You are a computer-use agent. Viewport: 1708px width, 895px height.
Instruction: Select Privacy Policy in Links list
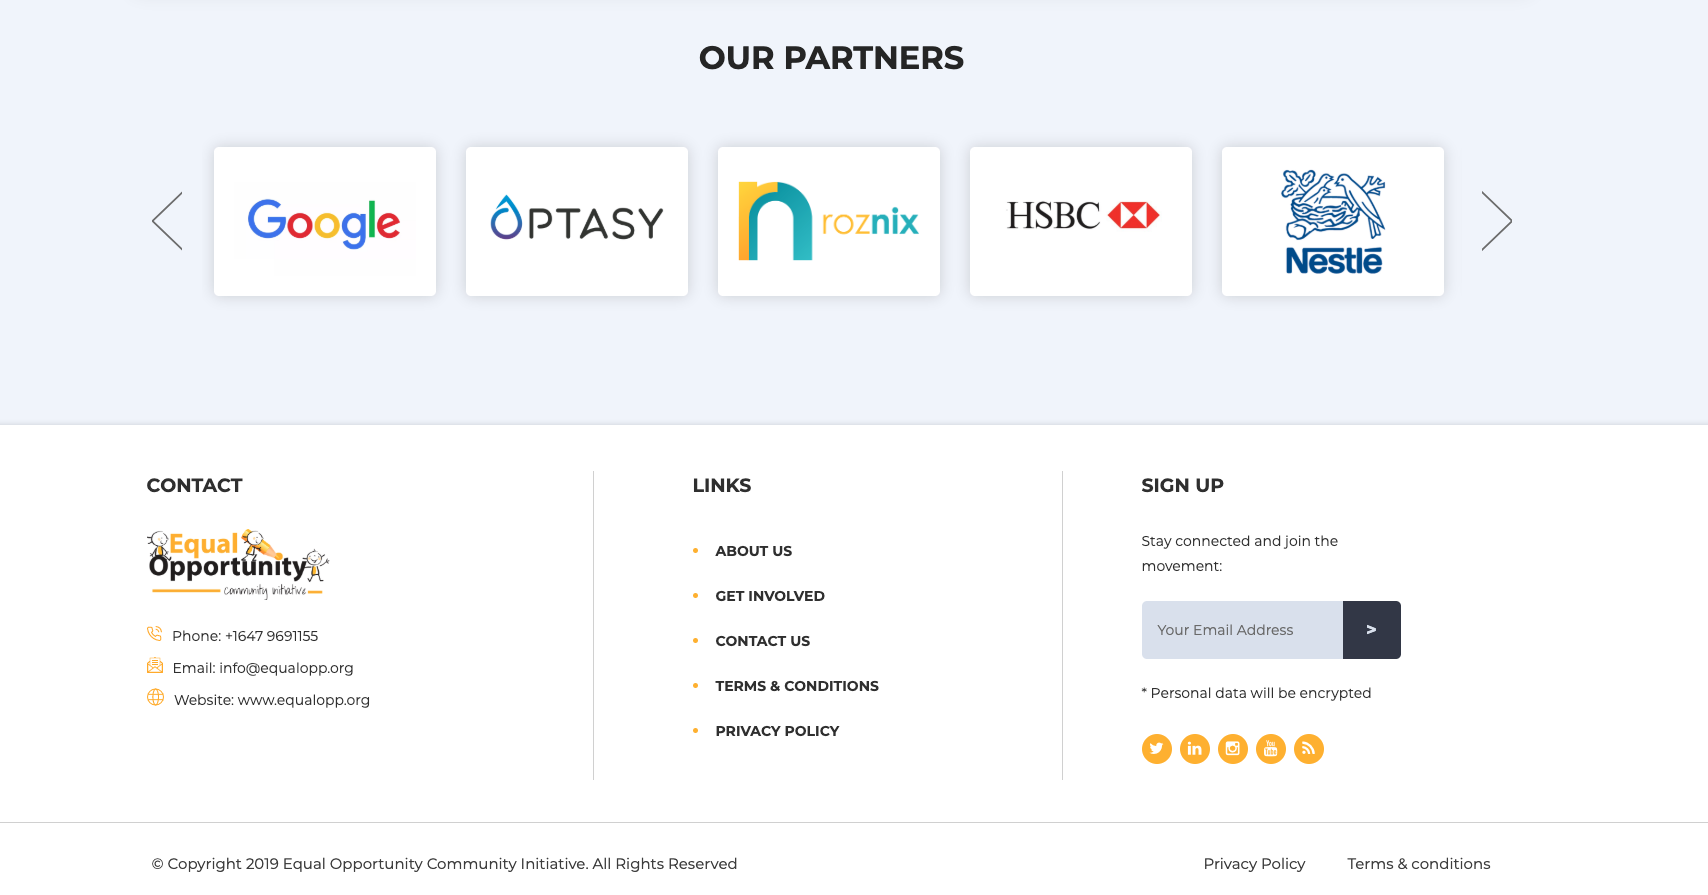coord(777,731)
